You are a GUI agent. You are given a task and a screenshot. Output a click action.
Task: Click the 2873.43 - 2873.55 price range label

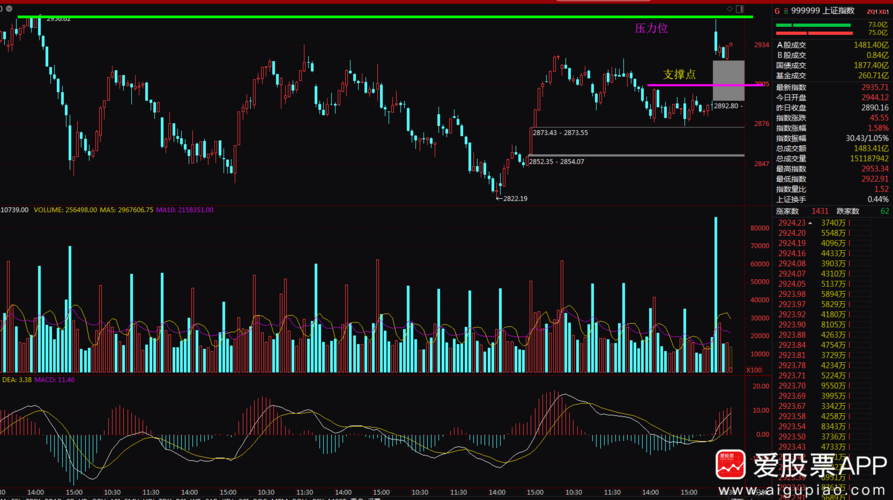click(560, 133)
